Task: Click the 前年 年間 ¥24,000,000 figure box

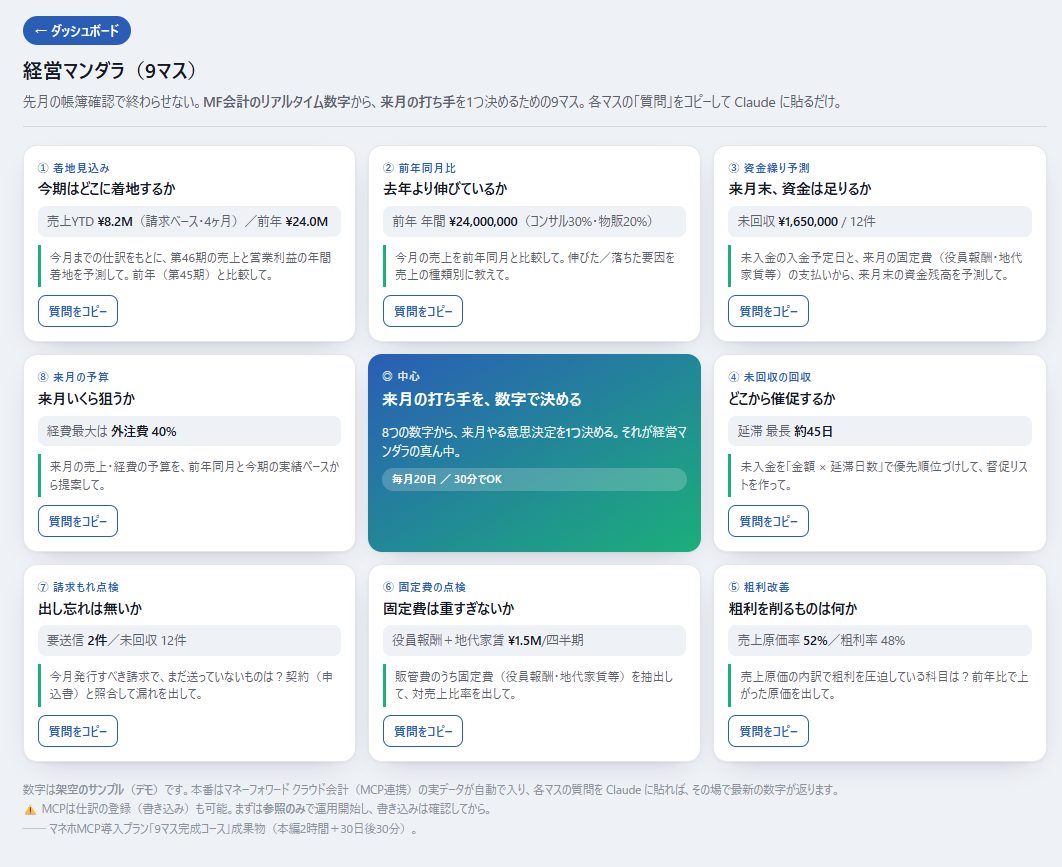Action: 534,221
